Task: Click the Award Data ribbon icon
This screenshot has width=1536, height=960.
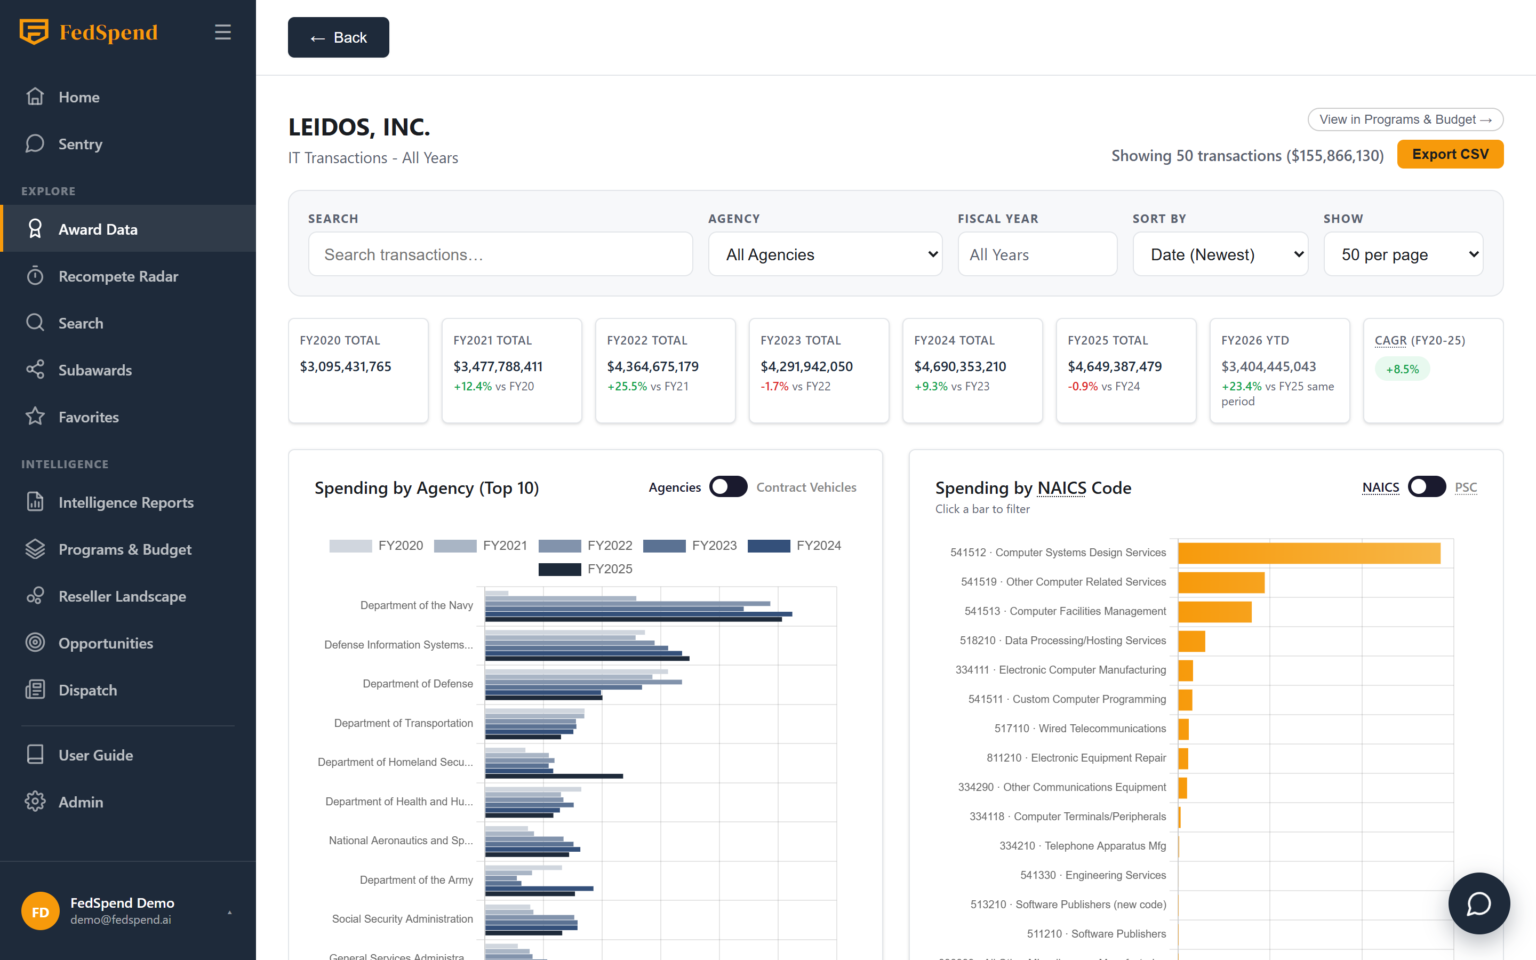Action: tap(35, 229)
